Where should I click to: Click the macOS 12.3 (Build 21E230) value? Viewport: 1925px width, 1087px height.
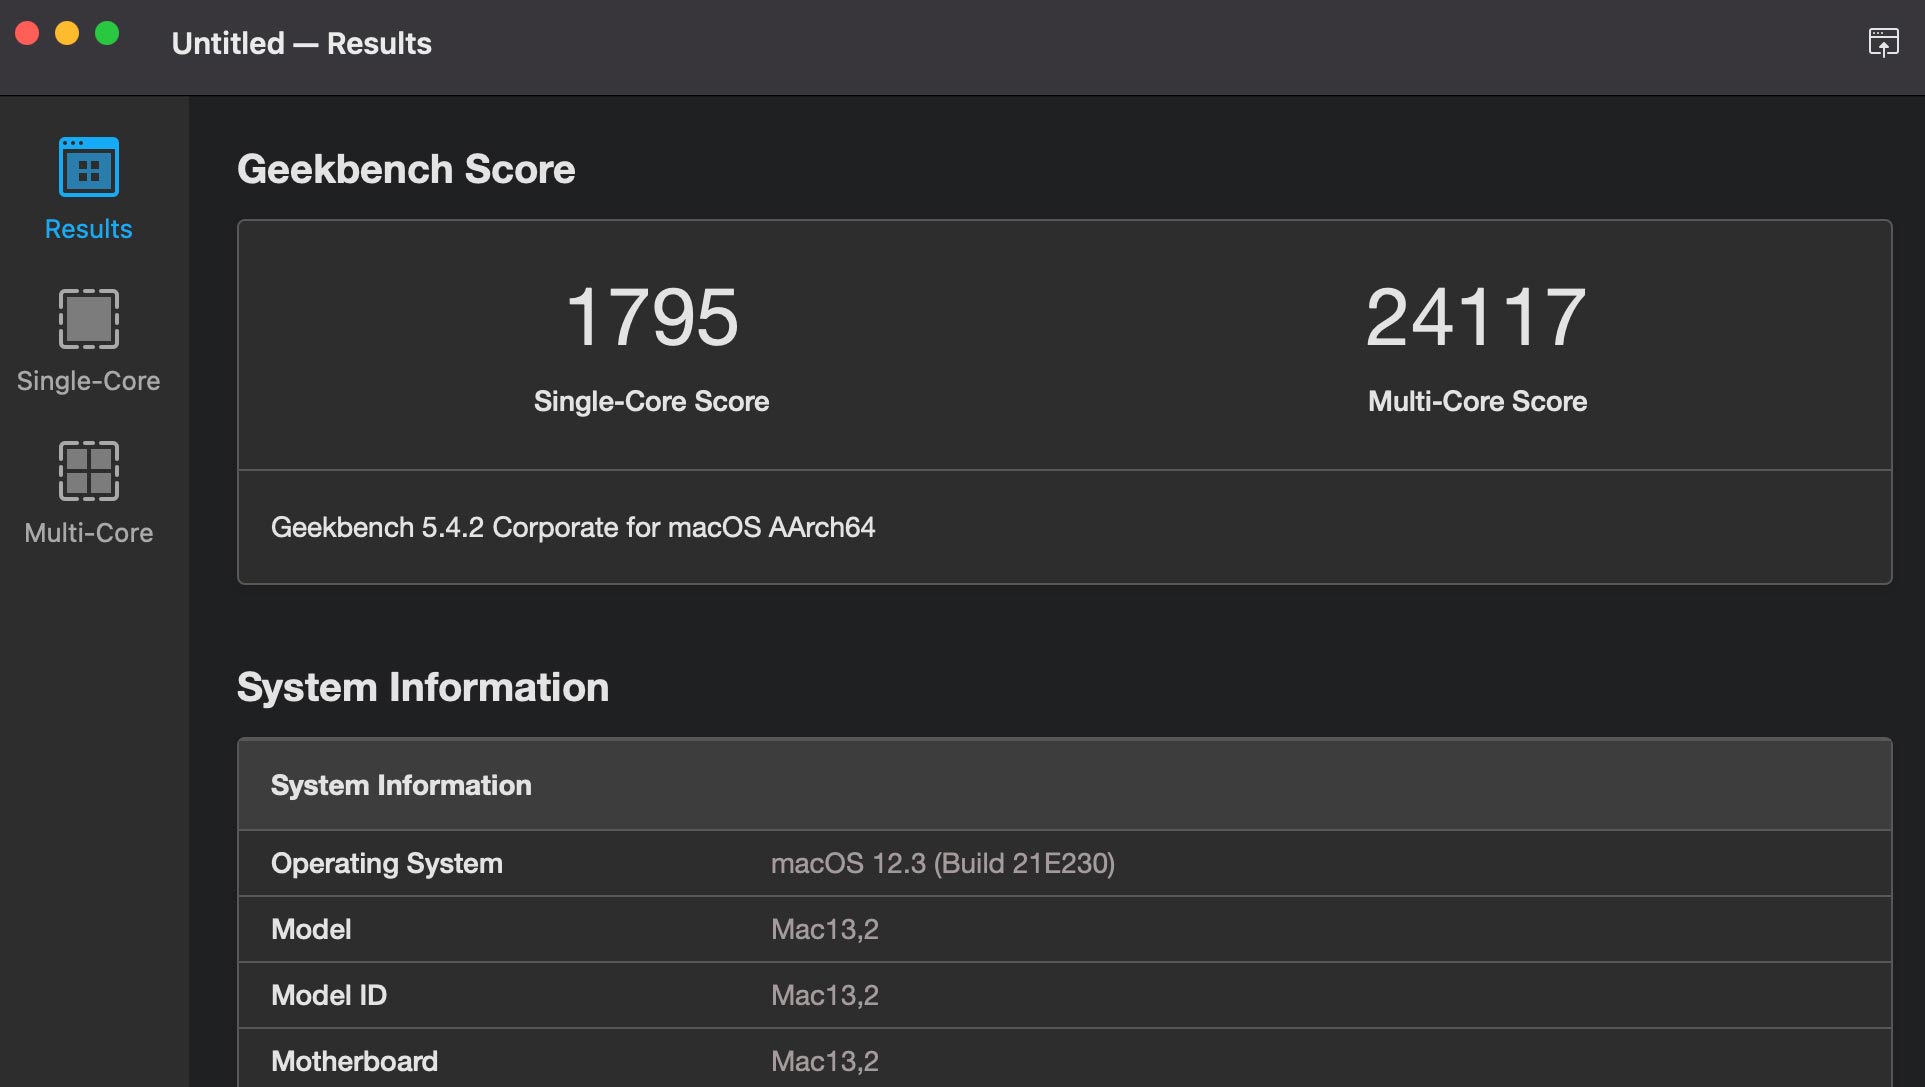943,863
